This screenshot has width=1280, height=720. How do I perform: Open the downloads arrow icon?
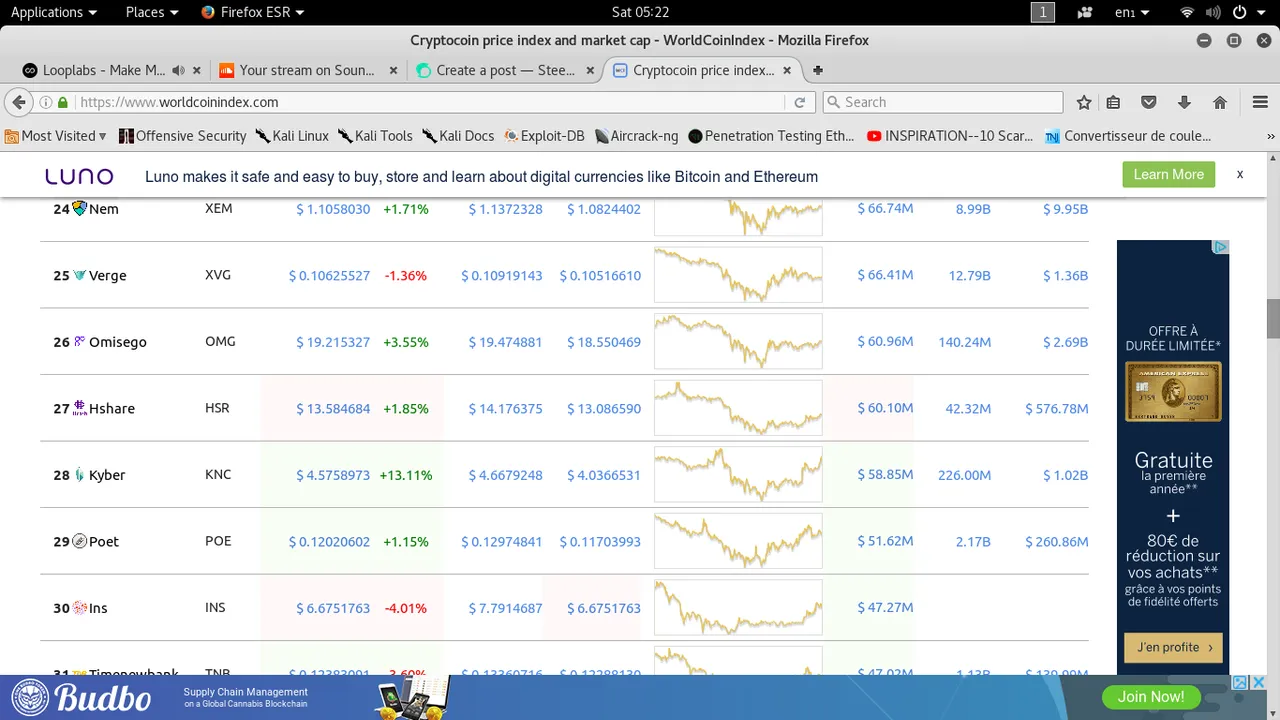(1184, 102)
